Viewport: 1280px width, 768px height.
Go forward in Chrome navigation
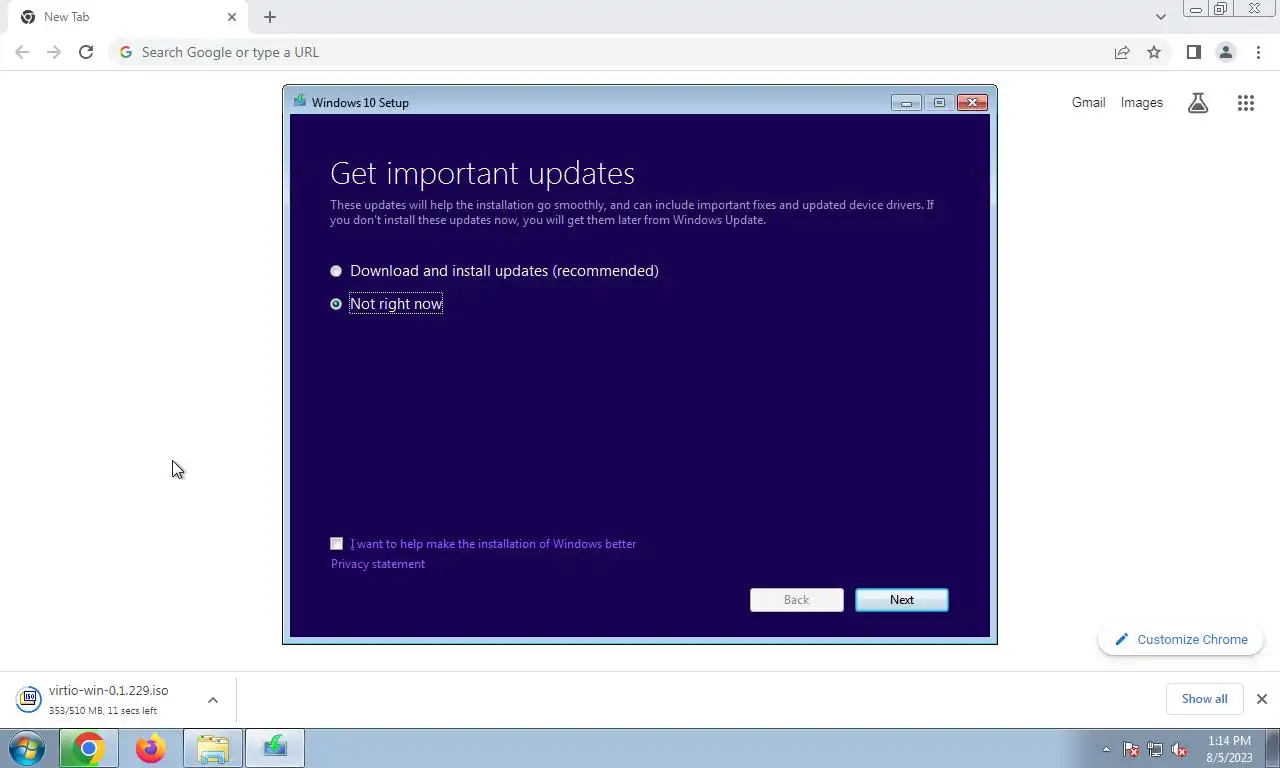pos(54,52)
